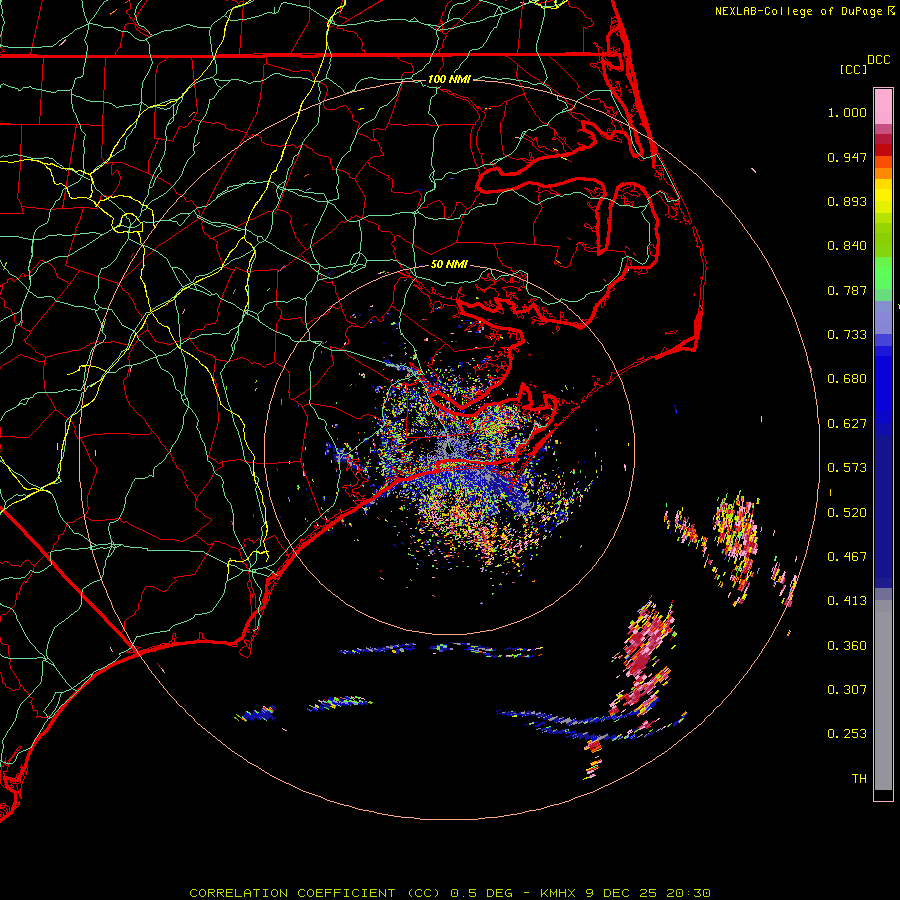Click the 0.893 colorbar value
This screenshot has height=900, width=900.
coord(847,201)
